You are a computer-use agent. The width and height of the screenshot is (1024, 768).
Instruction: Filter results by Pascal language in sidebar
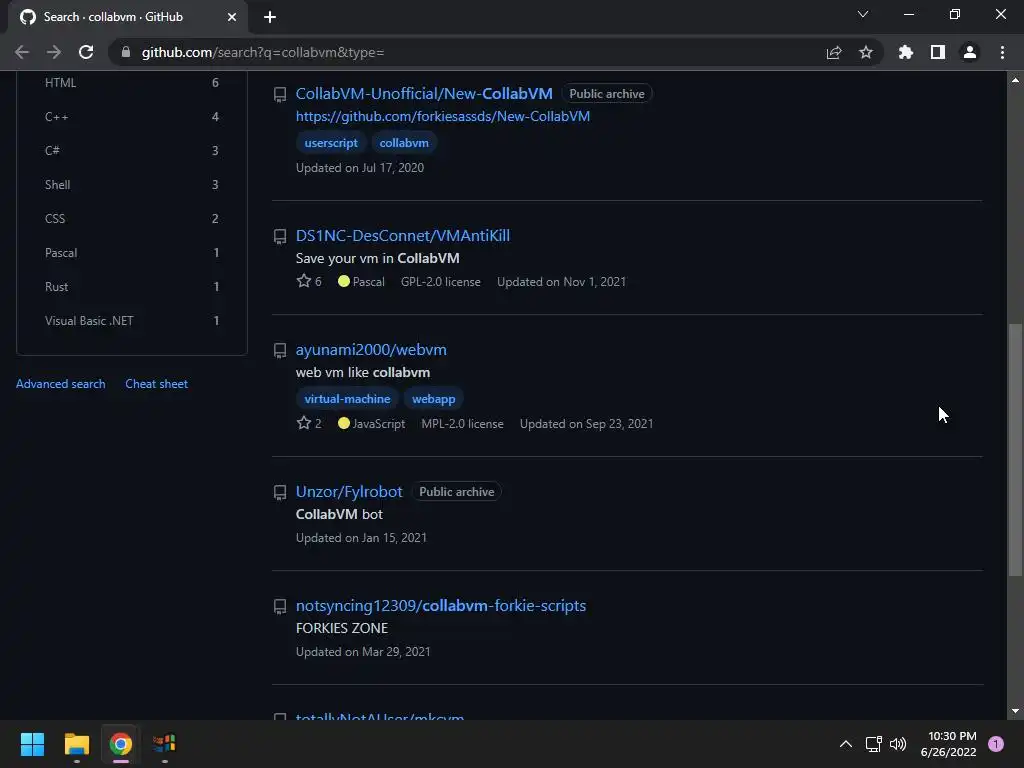point(132,253)
